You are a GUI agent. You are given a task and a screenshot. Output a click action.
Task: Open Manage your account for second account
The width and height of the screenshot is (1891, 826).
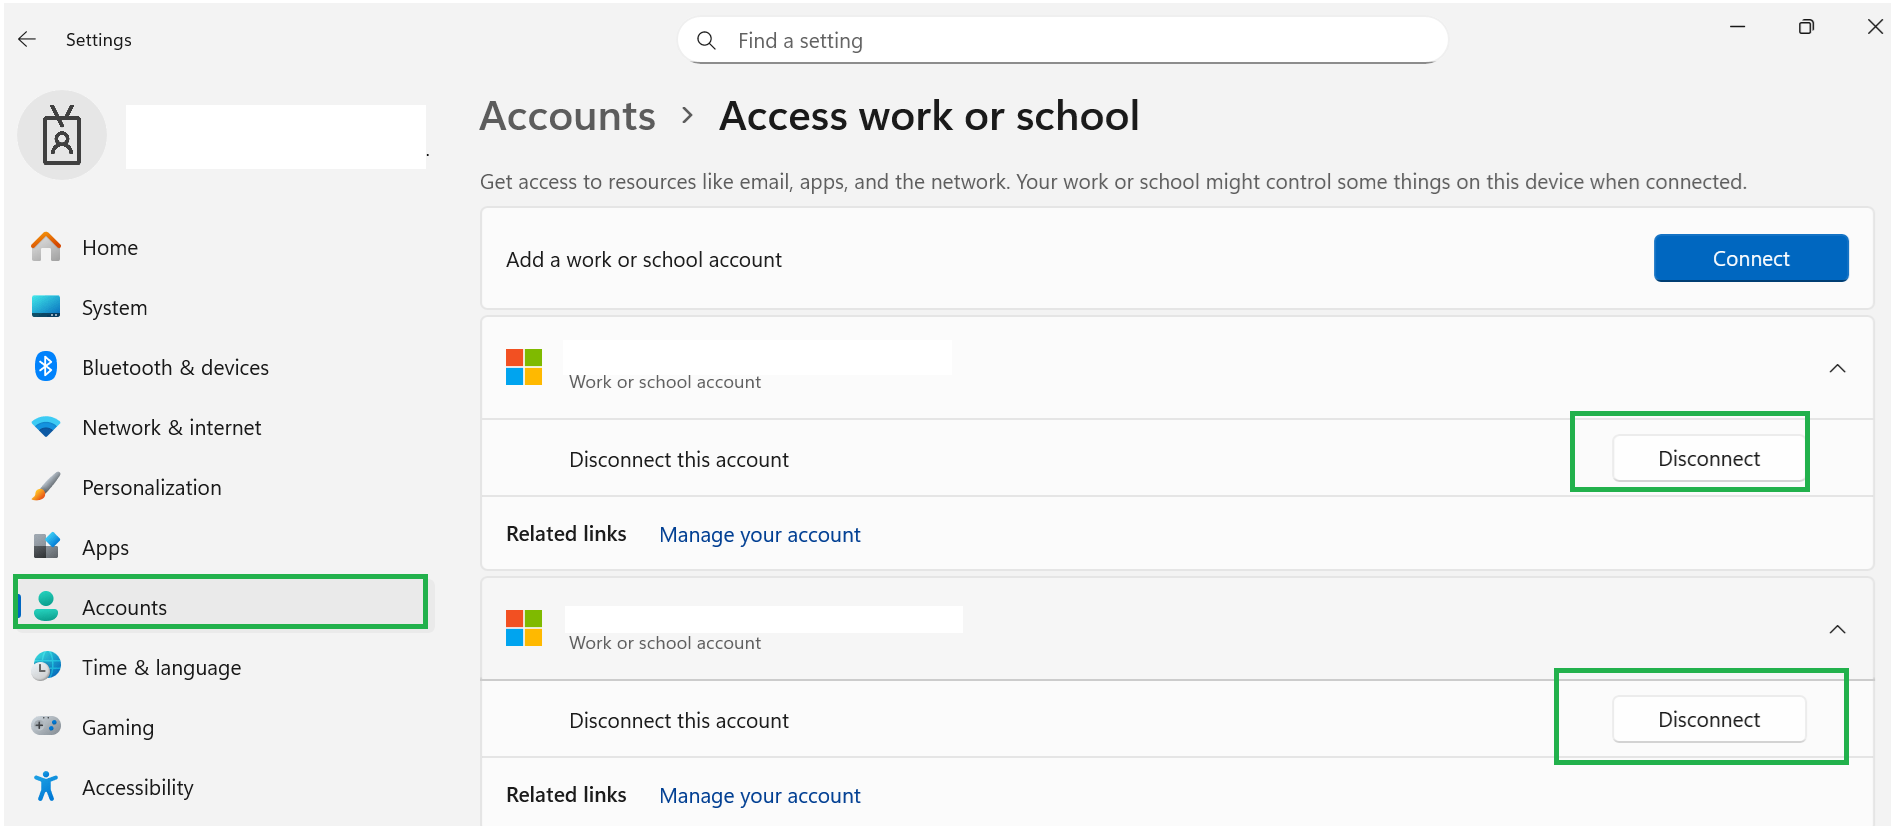click(x=760, y=795)
